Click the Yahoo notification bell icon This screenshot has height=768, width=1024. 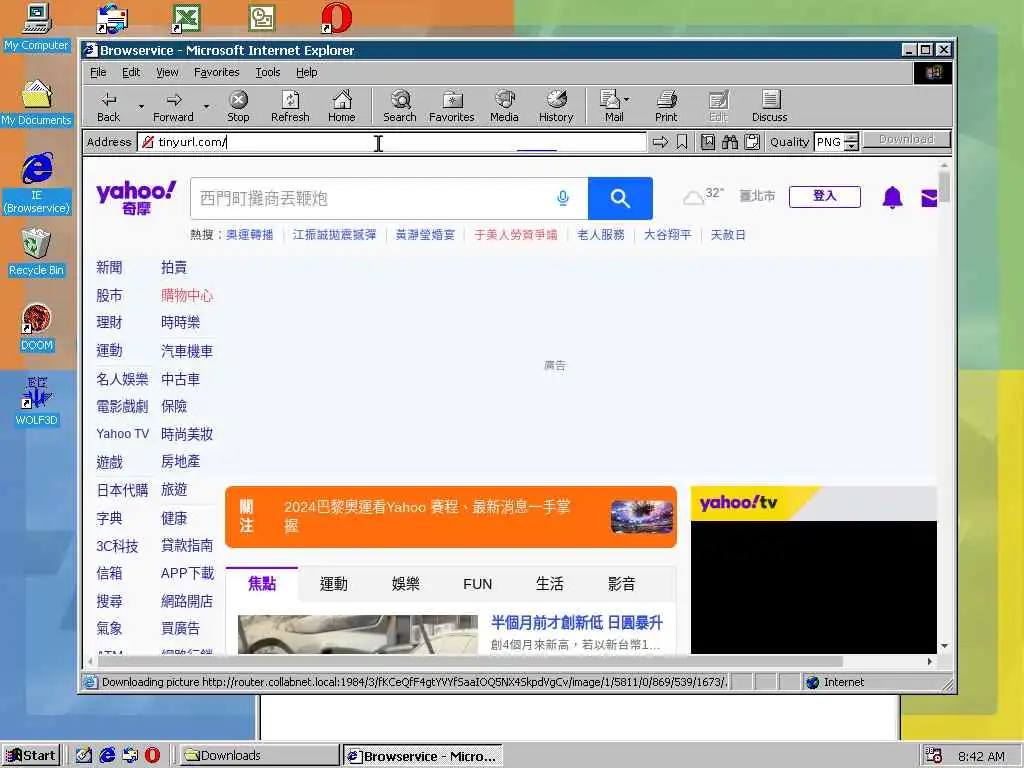click(x=892, y=197)
